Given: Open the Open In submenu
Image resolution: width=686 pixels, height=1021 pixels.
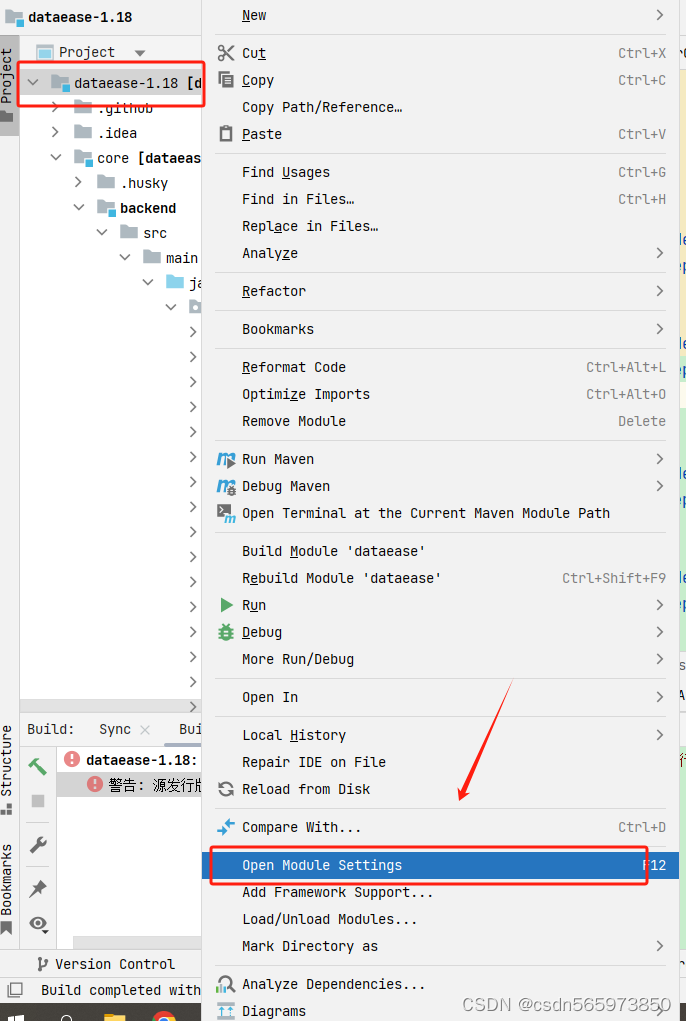Looking at the screenshot, I should (441, 697).
